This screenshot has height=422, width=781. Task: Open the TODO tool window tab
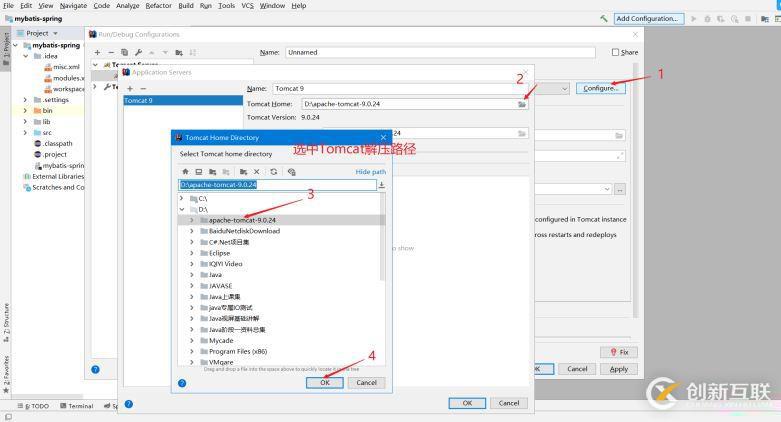point(33,406)
